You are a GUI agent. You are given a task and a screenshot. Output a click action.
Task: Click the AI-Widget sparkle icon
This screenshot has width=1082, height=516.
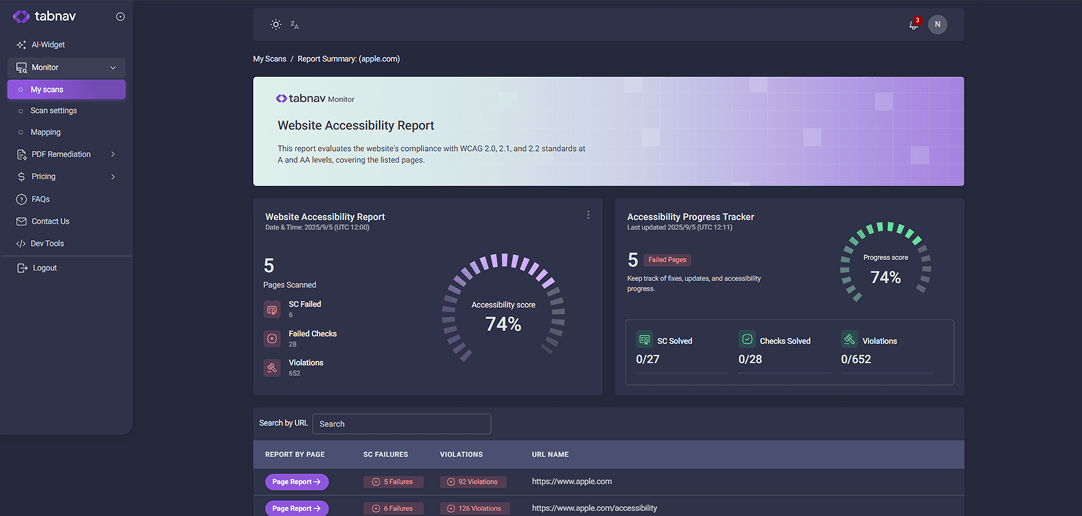(21, 45)
